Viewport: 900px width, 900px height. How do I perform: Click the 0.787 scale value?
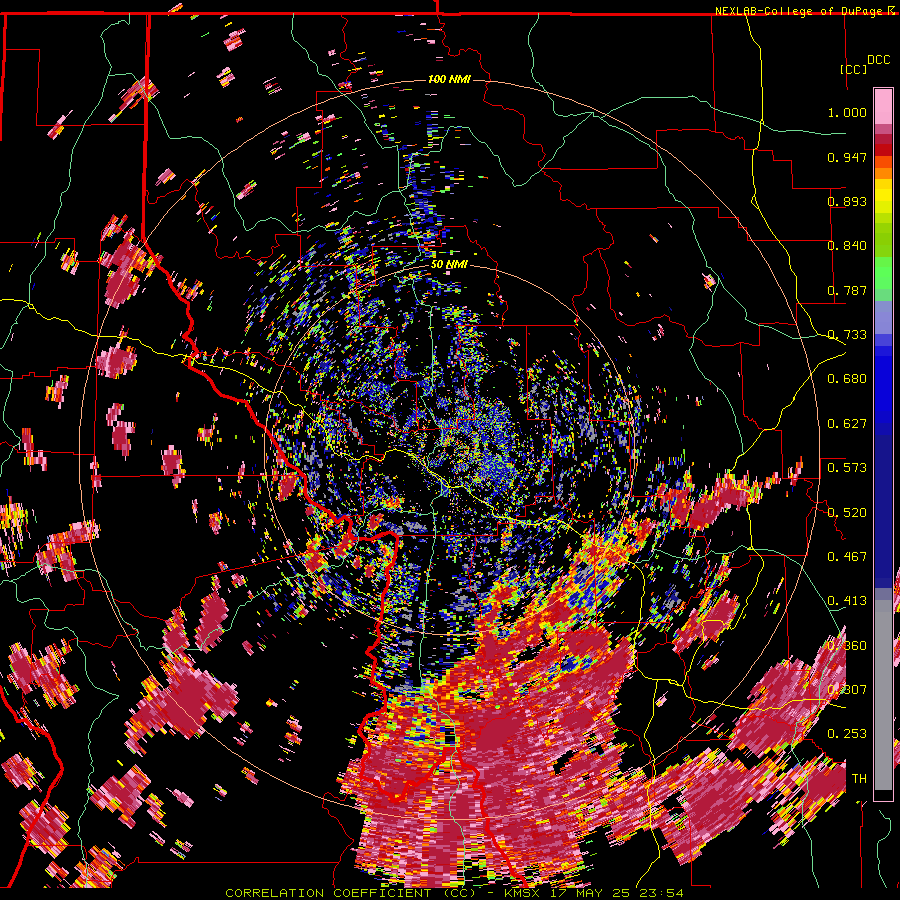(x=847, y=290)
